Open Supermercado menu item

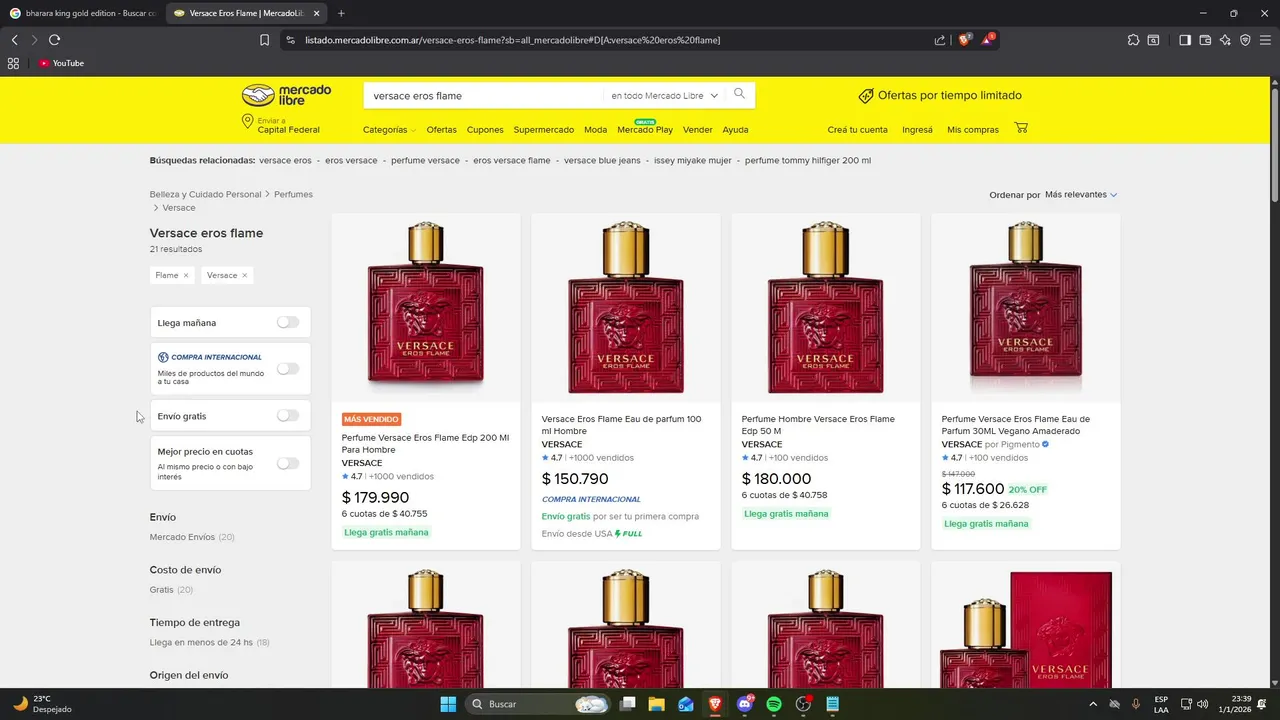click(543, 130)
